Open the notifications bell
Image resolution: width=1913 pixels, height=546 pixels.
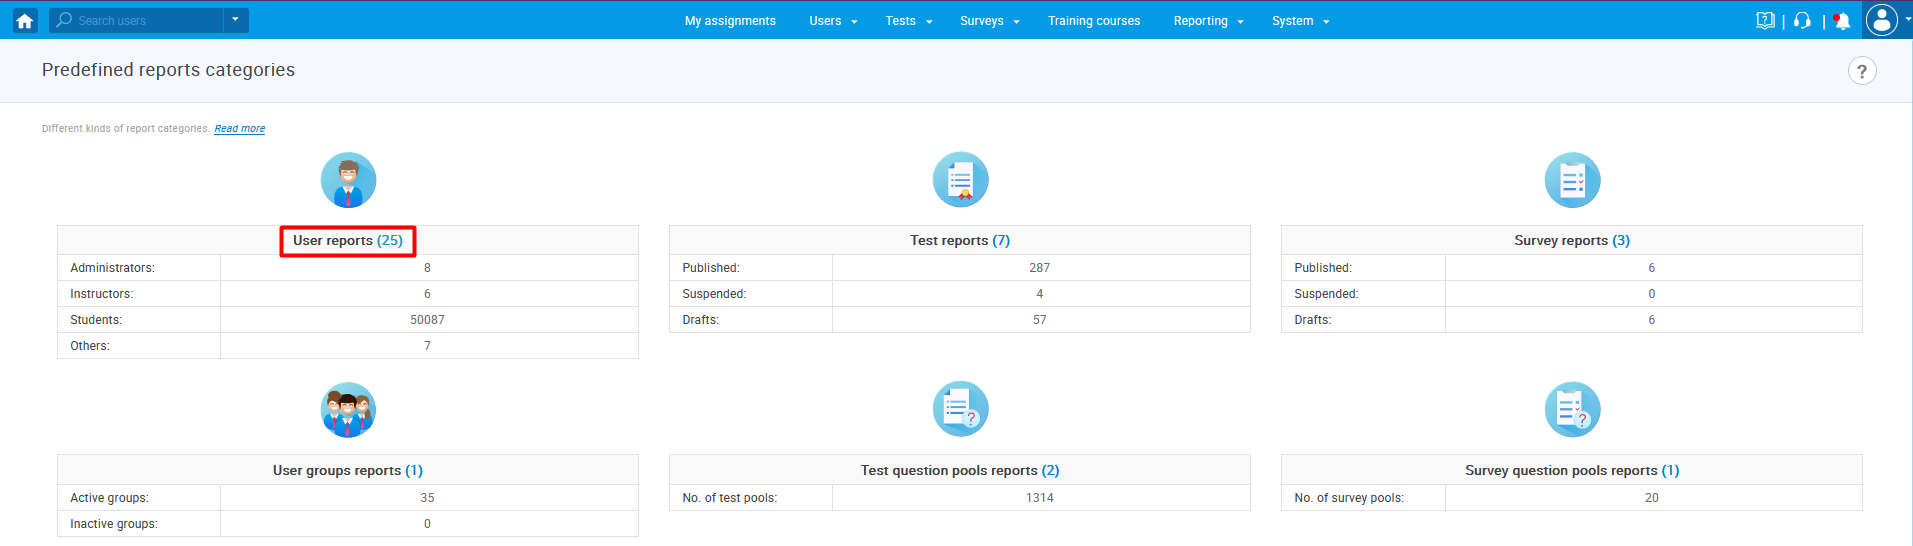(1842, 21)
